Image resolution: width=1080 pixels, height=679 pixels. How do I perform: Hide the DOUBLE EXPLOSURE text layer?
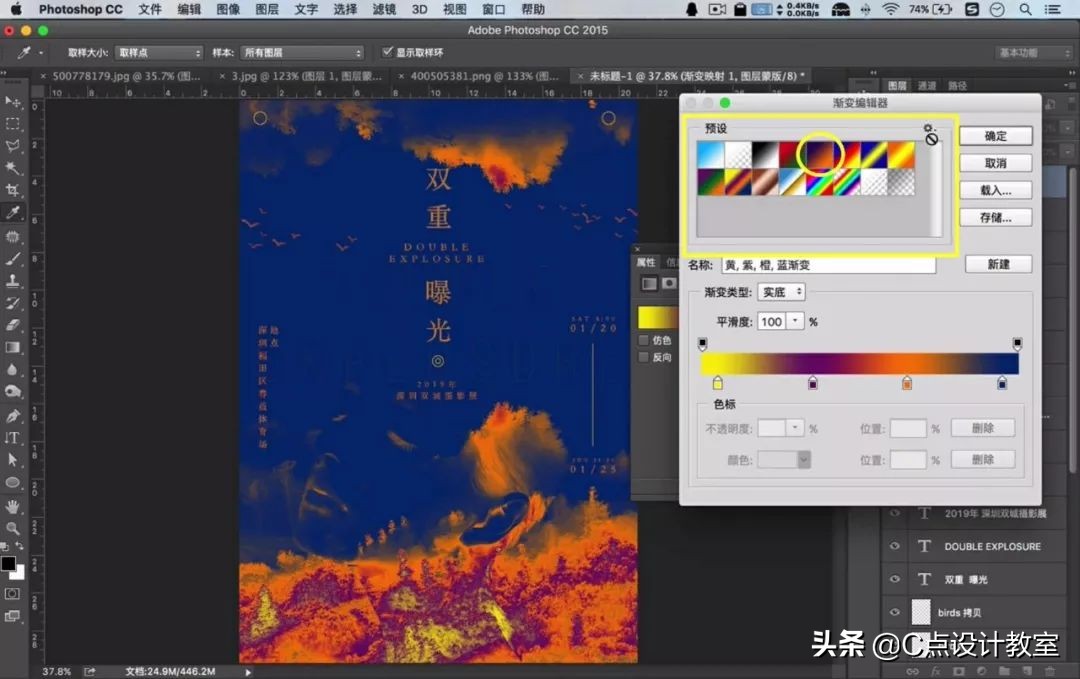[x=895, y=546]
